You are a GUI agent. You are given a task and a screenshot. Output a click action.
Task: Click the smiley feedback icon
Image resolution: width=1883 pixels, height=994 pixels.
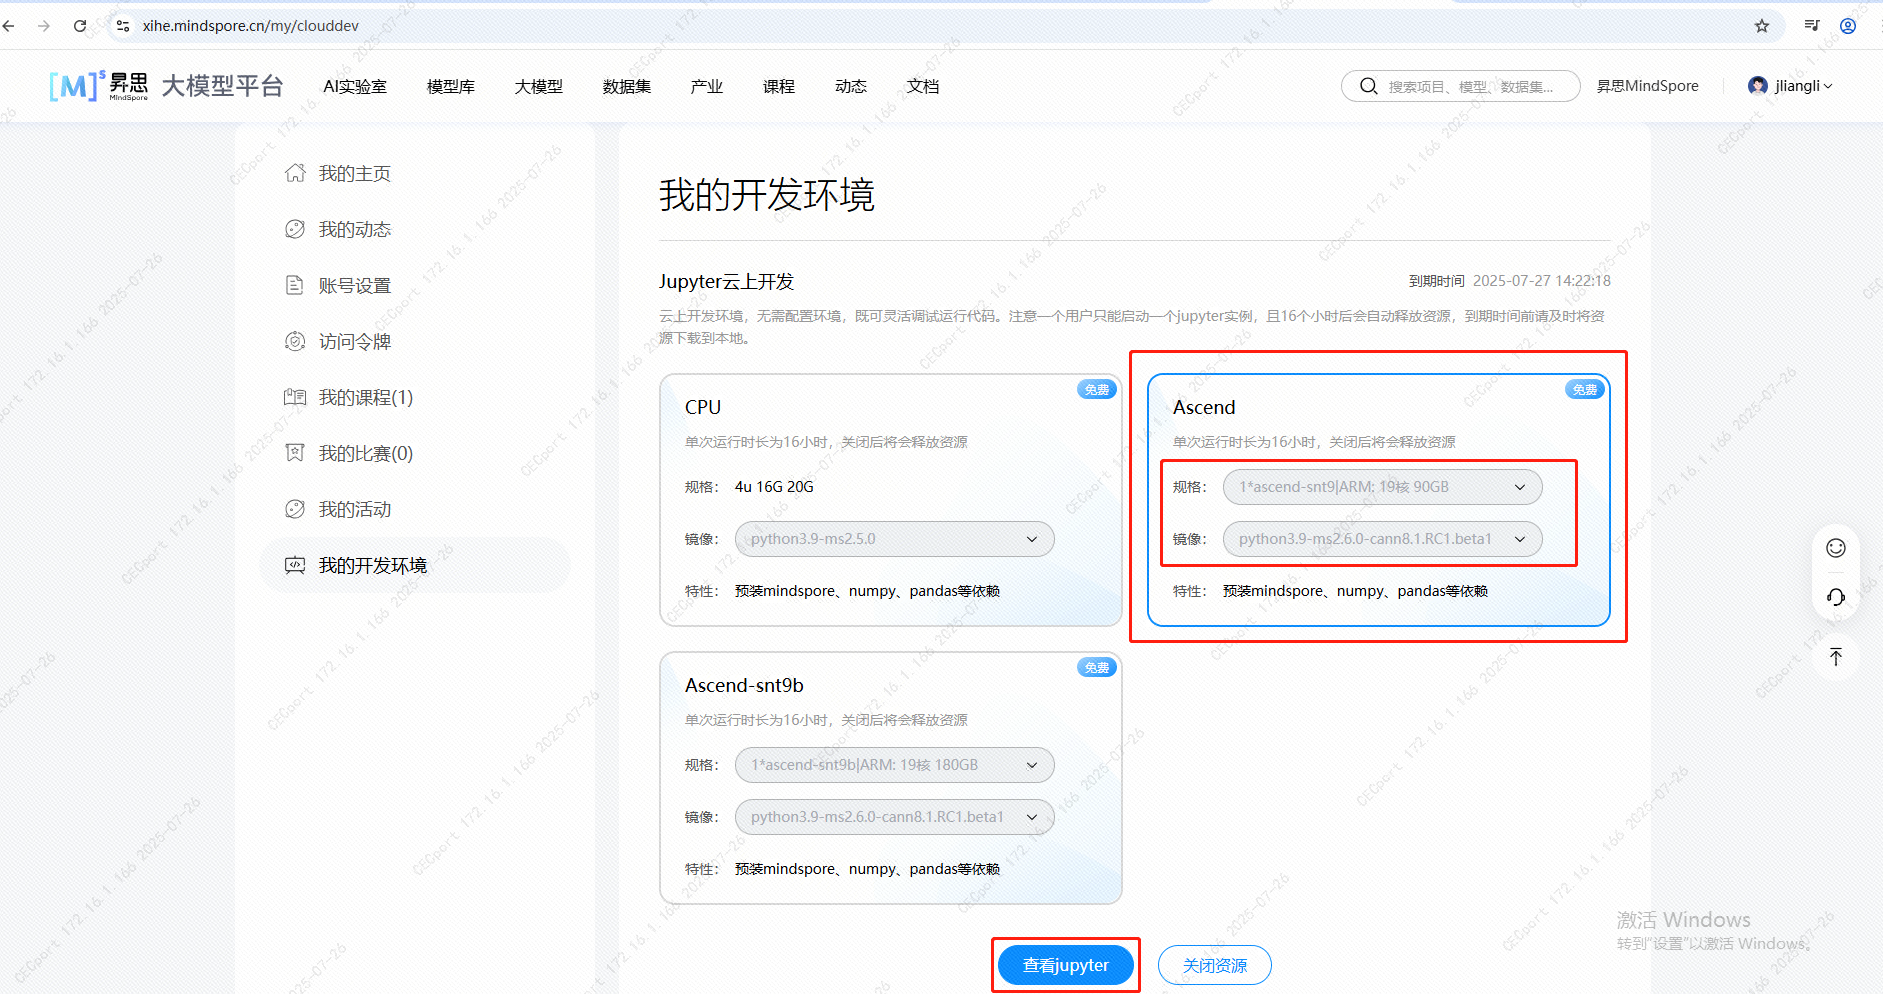pyautogui.click(x=1836, y=547)
